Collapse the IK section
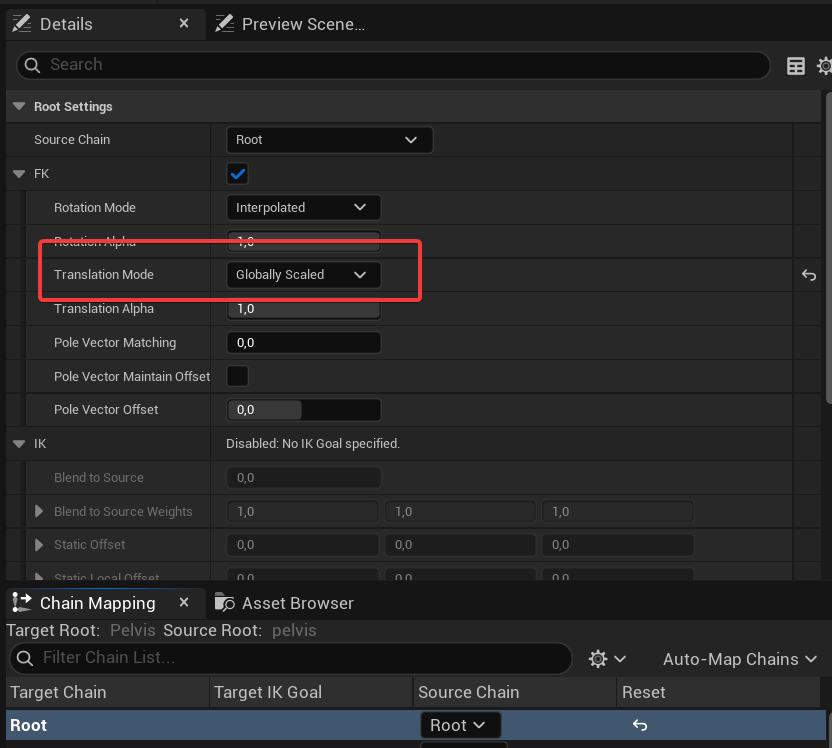This screenshot has height=748, width=832. point(19,443)
